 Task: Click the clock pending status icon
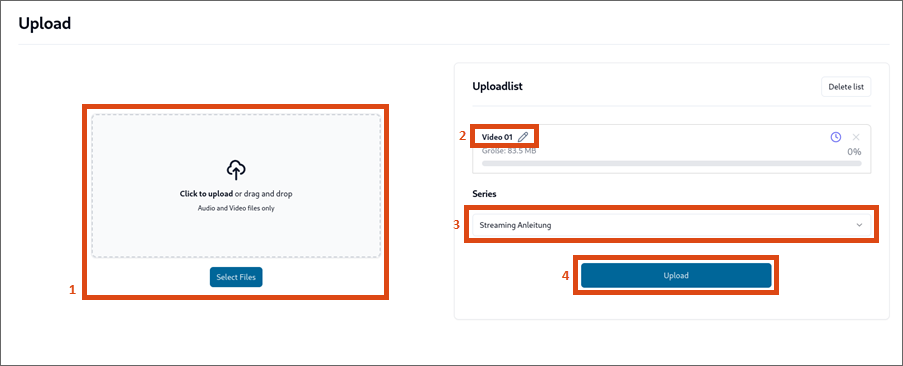[x=836, y=137]
